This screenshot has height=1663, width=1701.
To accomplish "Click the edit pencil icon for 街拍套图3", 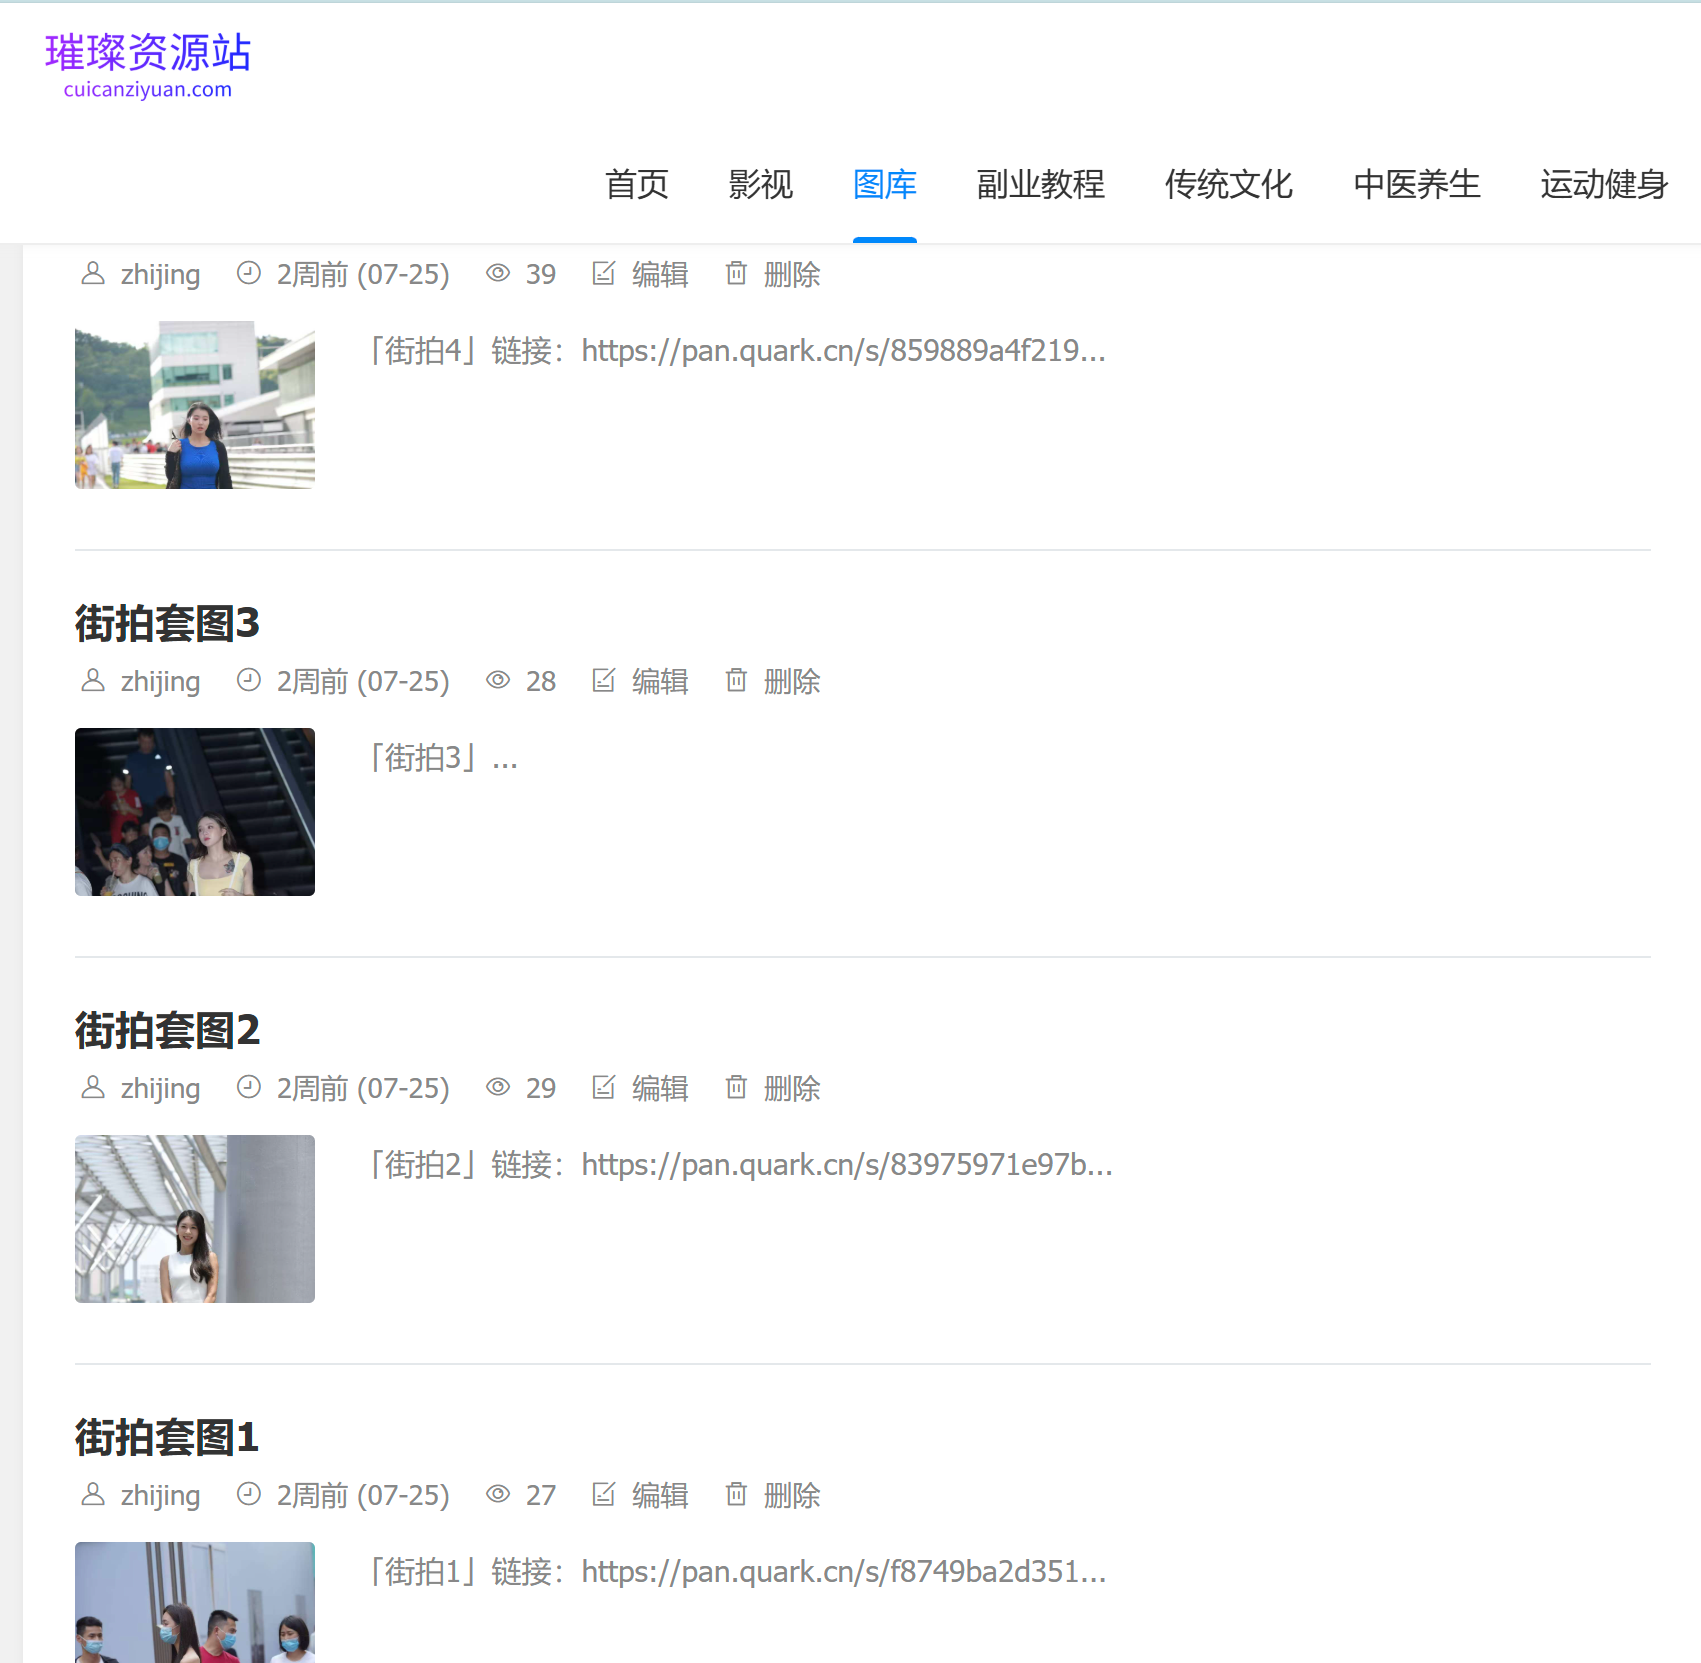I will pyautogui.click(x=604, y=681).
